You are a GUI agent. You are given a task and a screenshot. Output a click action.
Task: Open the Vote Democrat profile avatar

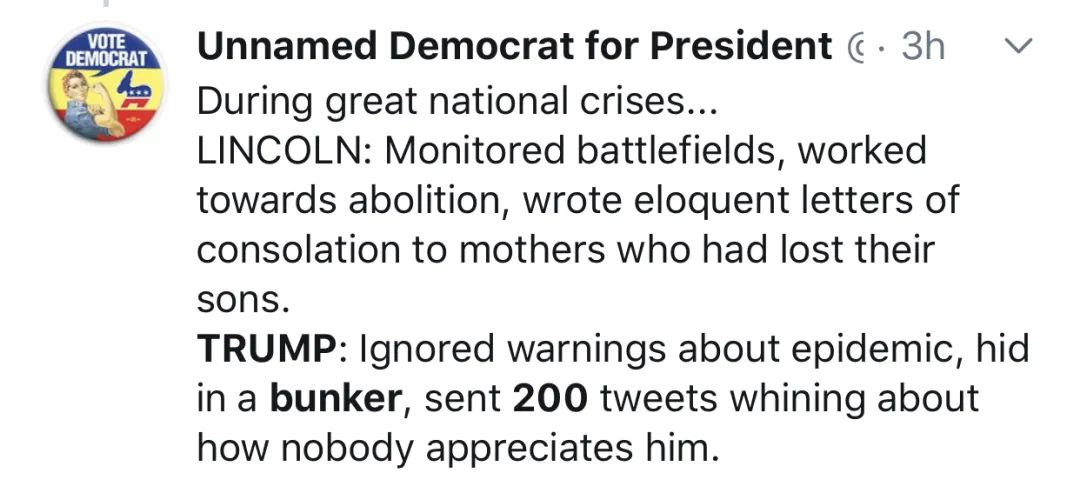point(105,84)
